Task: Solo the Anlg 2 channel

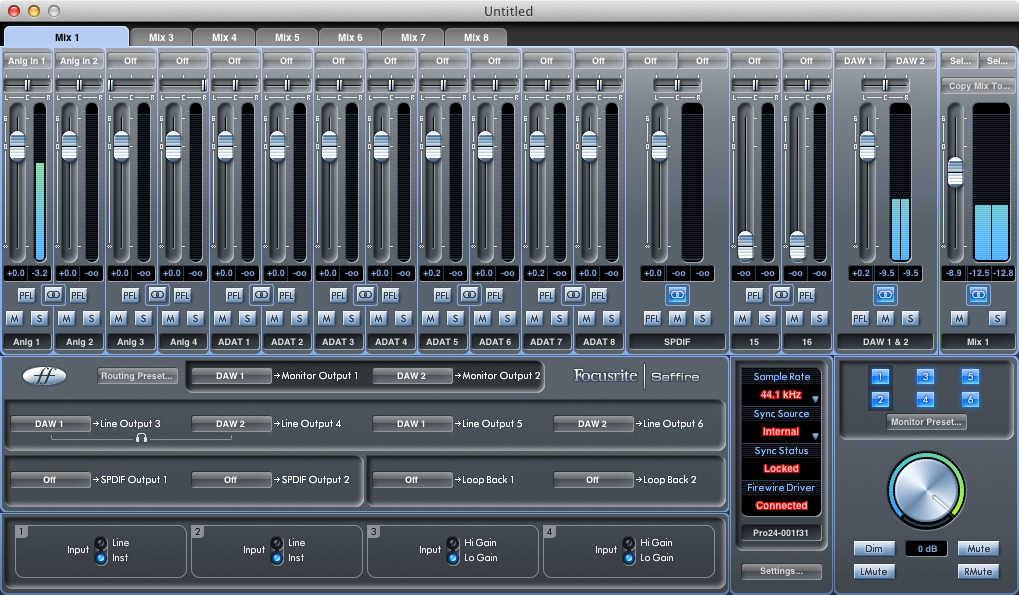Action: point(92,318)
